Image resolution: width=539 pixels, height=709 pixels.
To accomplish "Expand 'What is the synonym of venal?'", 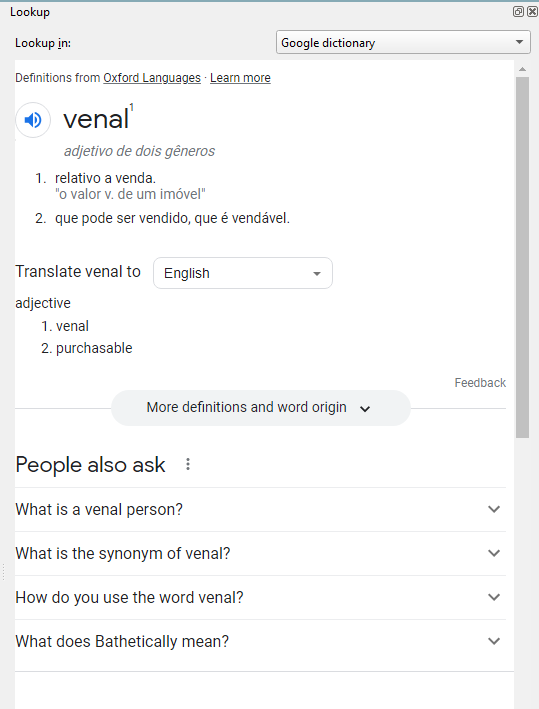I will [260, 553].
